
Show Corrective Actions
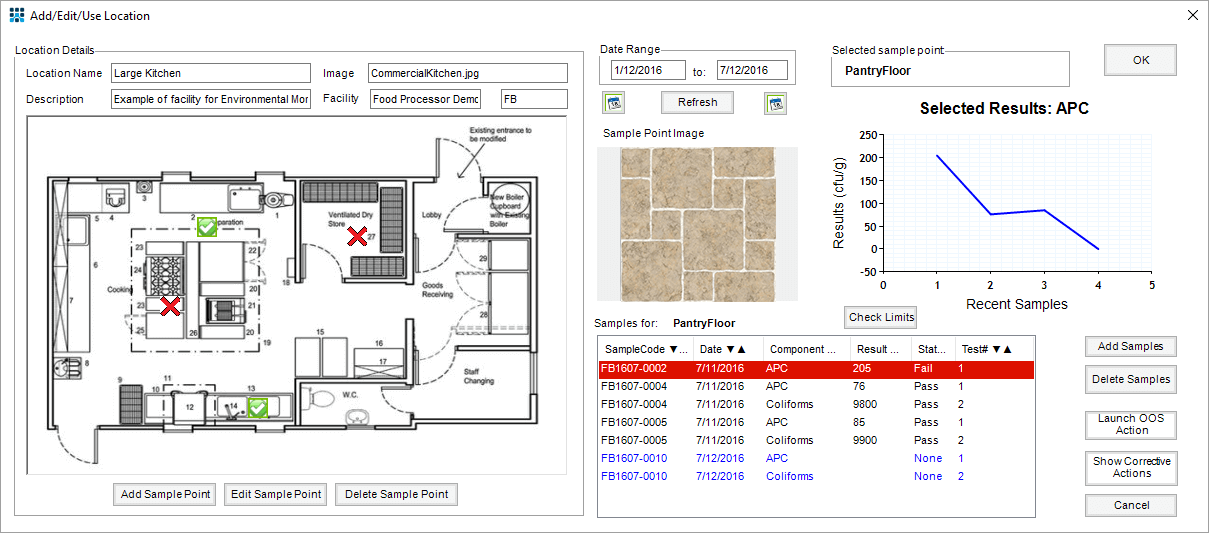point(1131,468)
